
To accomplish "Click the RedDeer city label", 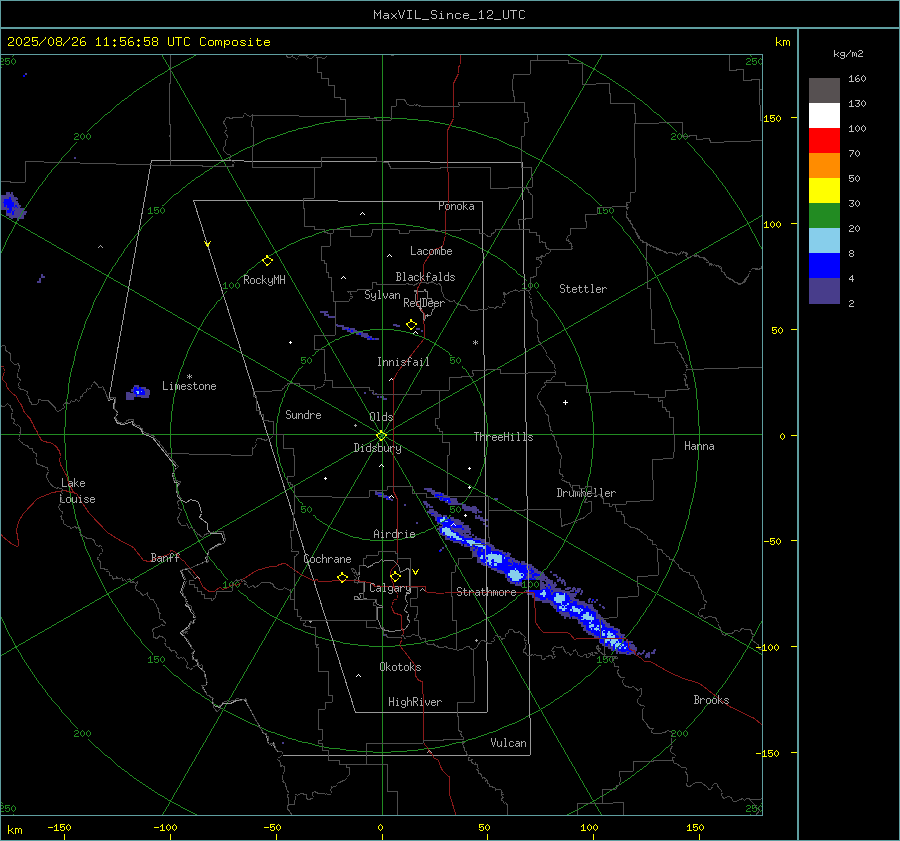I will pyautogui.click(x=424, y=303).
